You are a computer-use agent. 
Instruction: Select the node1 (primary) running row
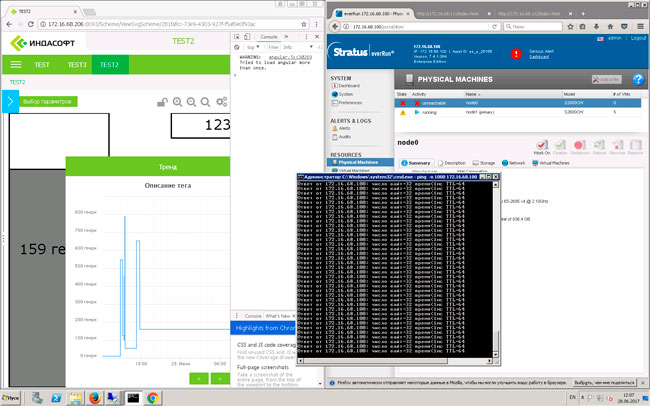(518, 112)
